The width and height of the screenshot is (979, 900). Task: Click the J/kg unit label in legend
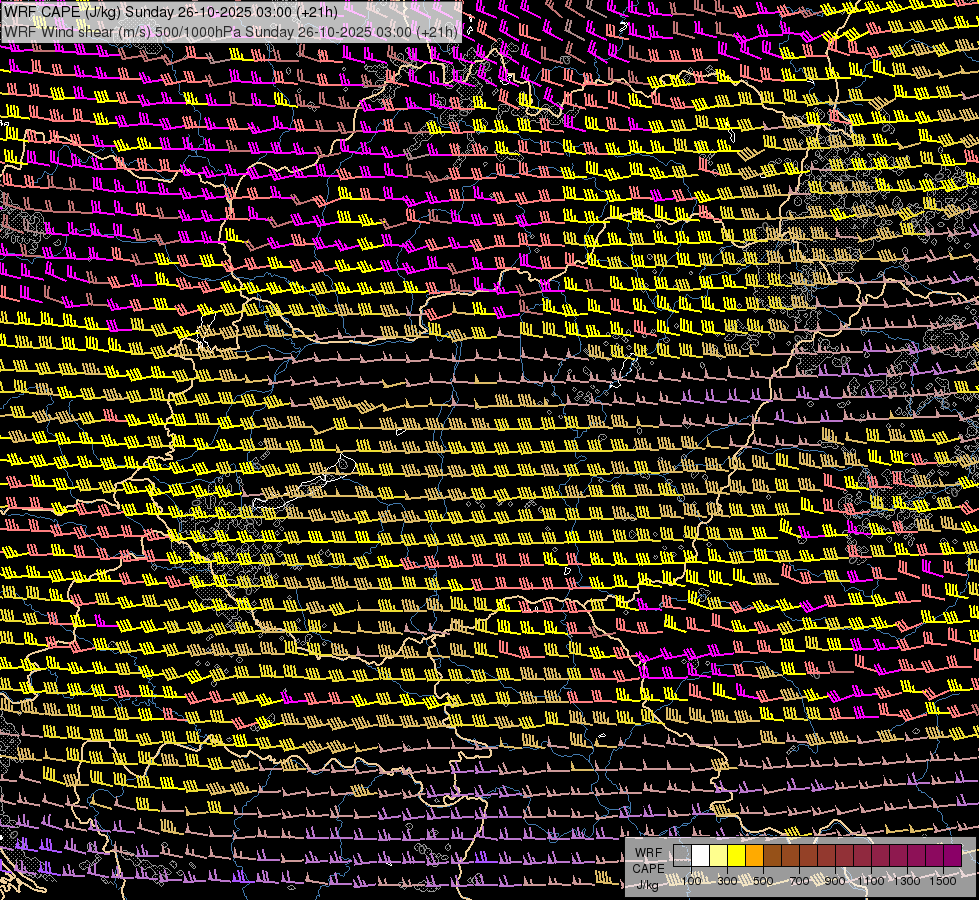point(647,884)
